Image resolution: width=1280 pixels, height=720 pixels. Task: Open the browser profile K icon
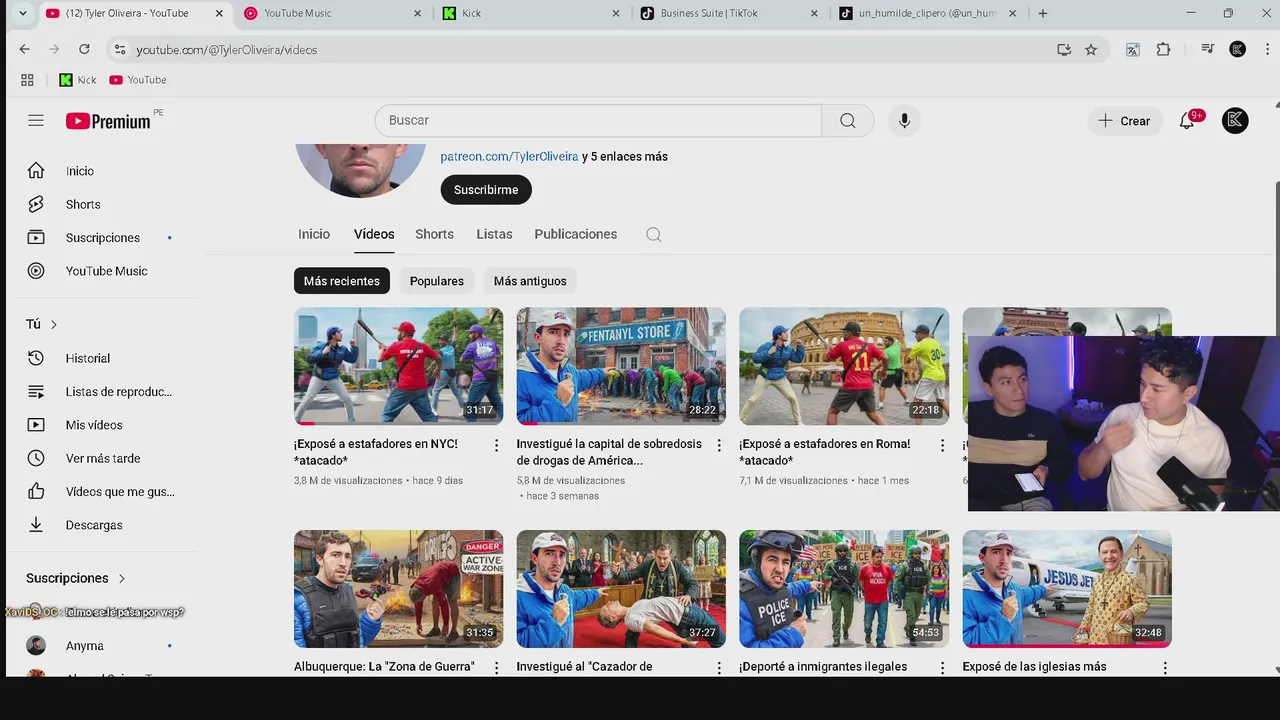1238,49
